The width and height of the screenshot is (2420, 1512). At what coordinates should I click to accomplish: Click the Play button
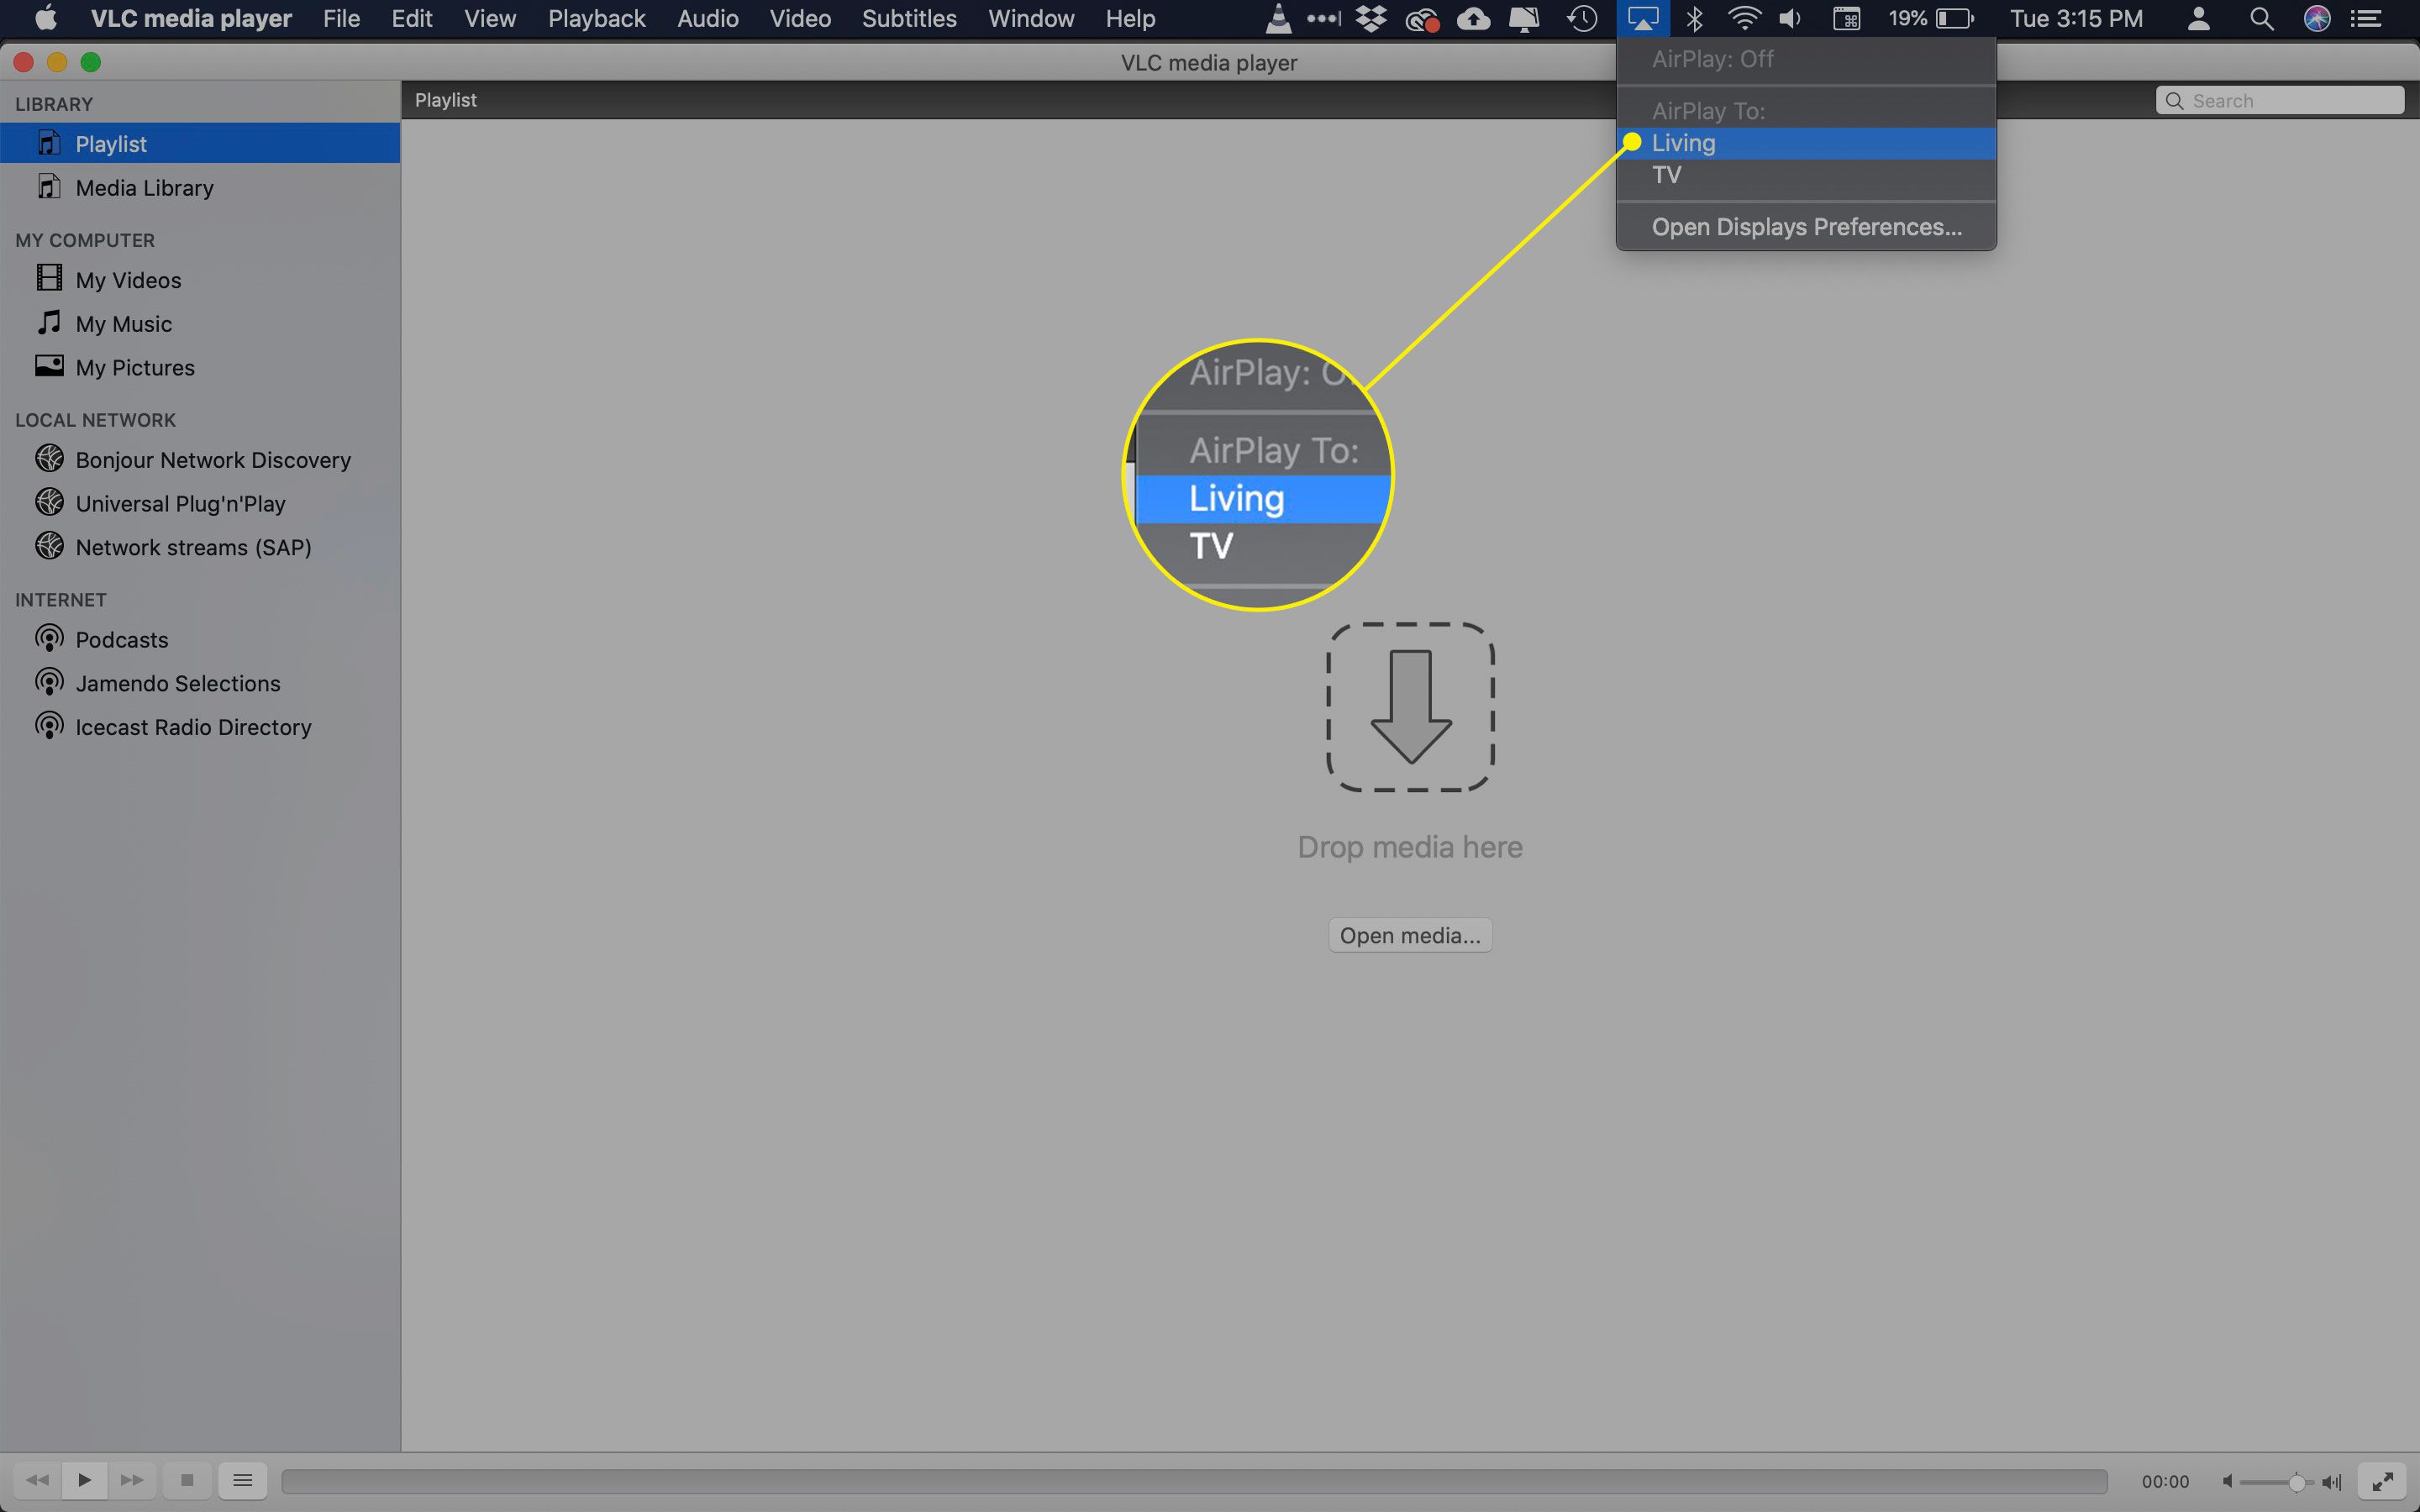[x=85, y=1480]
